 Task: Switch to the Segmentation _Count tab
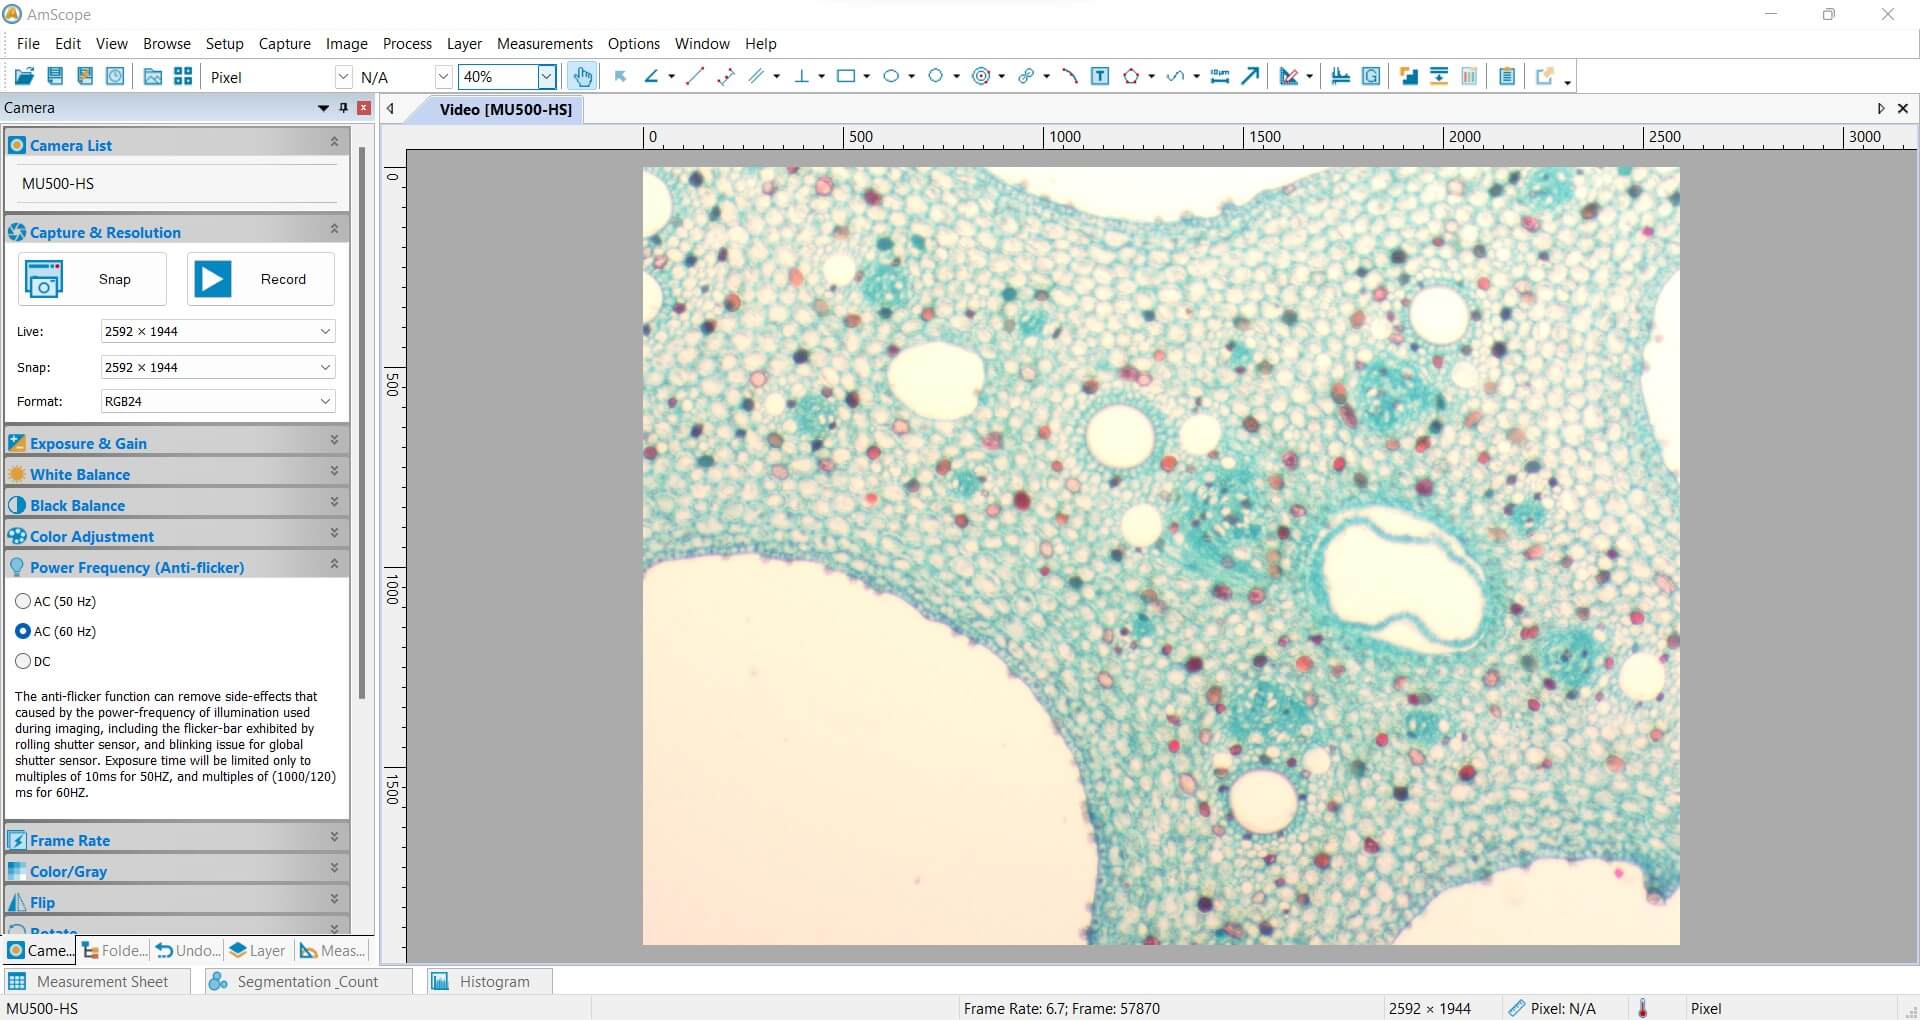point(307,981)
